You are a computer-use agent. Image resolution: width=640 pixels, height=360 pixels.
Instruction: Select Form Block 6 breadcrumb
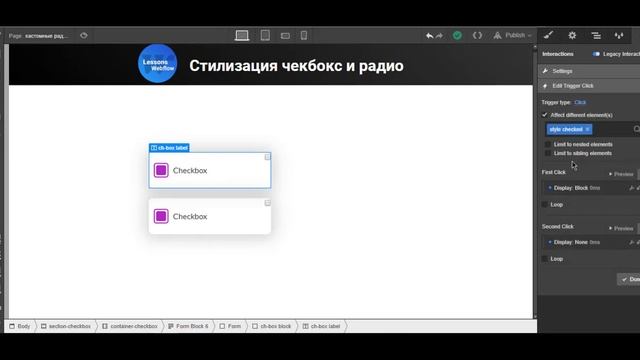pos(188,326)
